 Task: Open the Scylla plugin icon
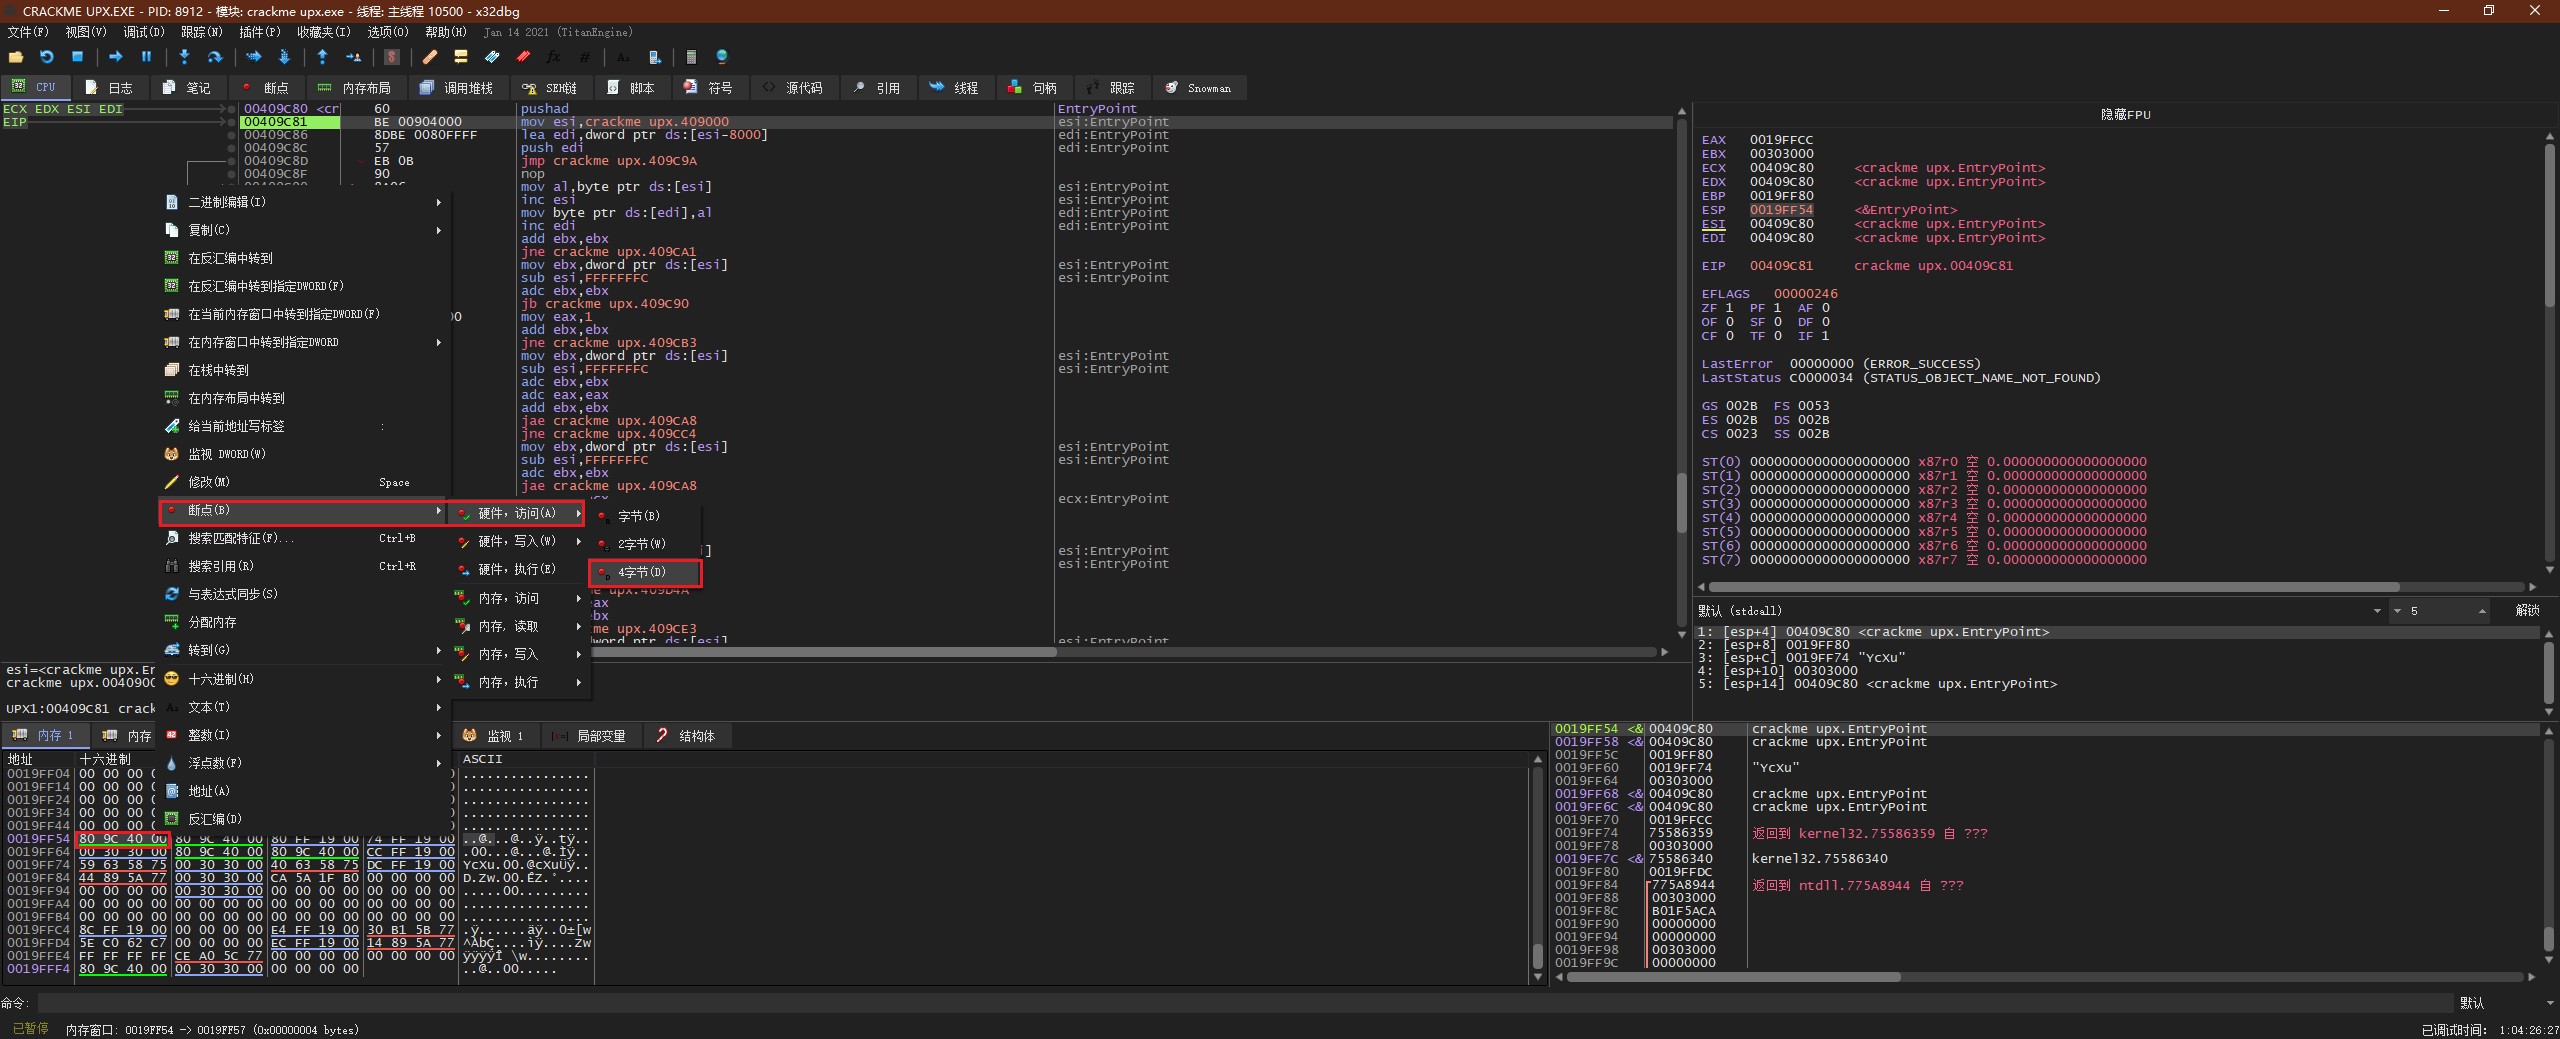[392, 57]
